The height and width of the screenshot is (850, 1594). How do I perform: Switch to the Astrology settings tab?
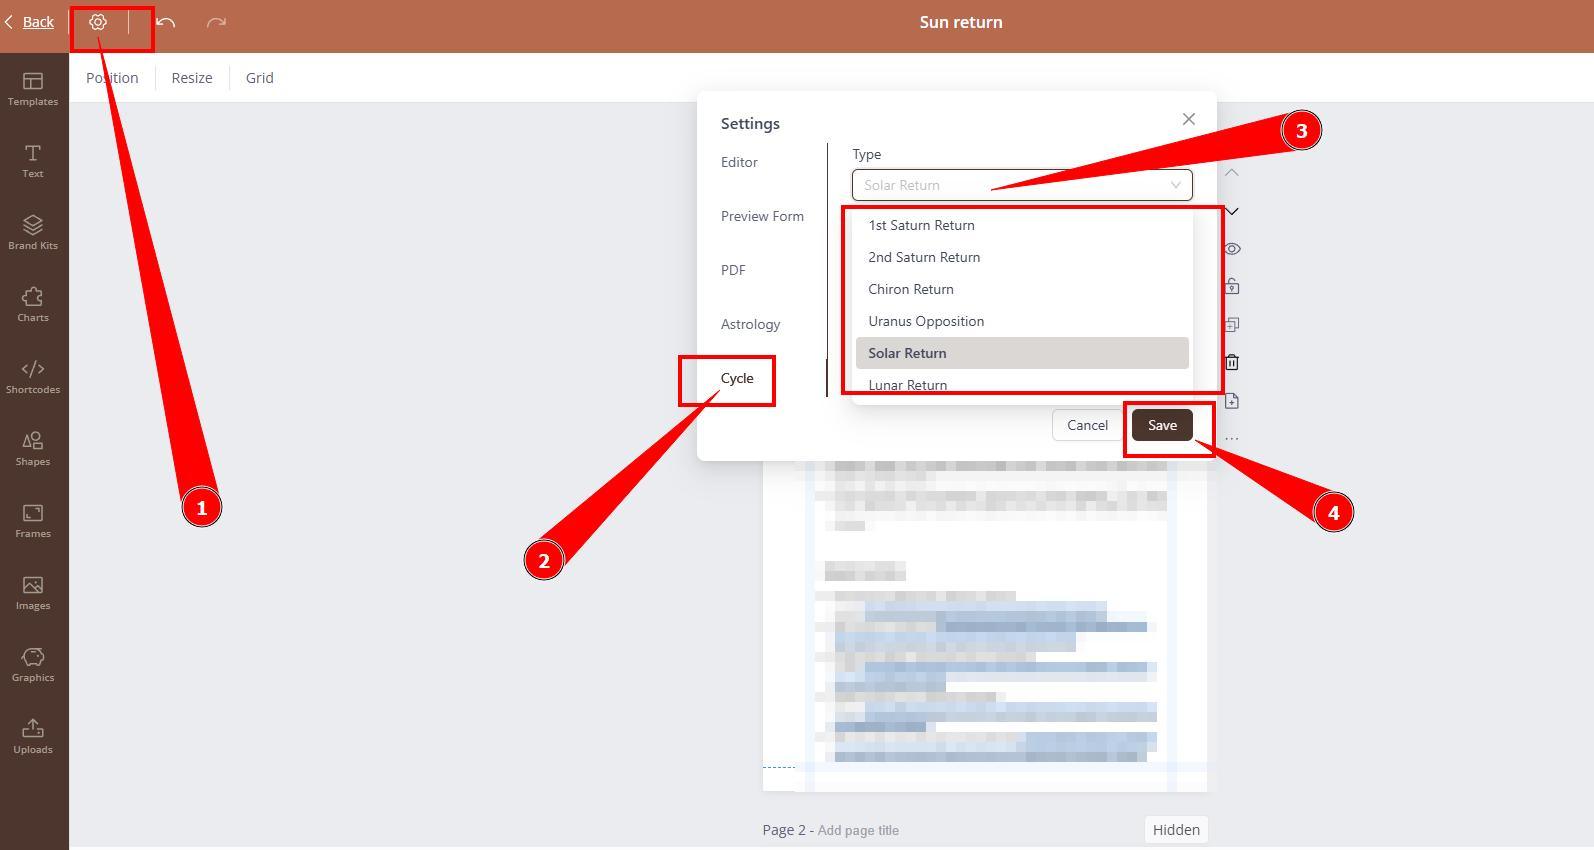750,324
